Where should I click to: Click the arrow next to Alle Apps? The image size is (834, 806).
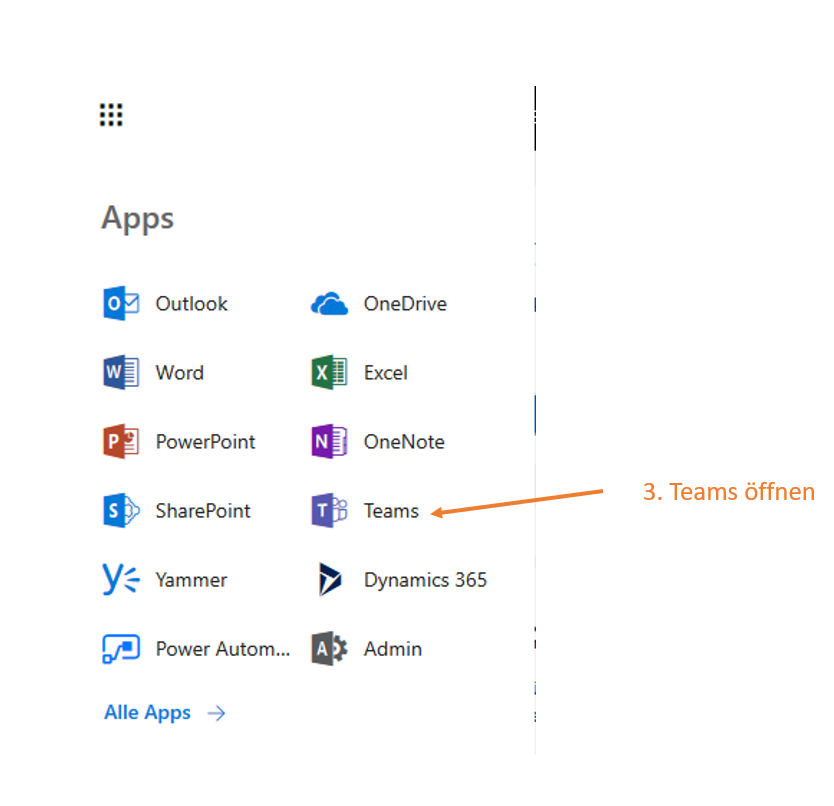tap(216, 713)
